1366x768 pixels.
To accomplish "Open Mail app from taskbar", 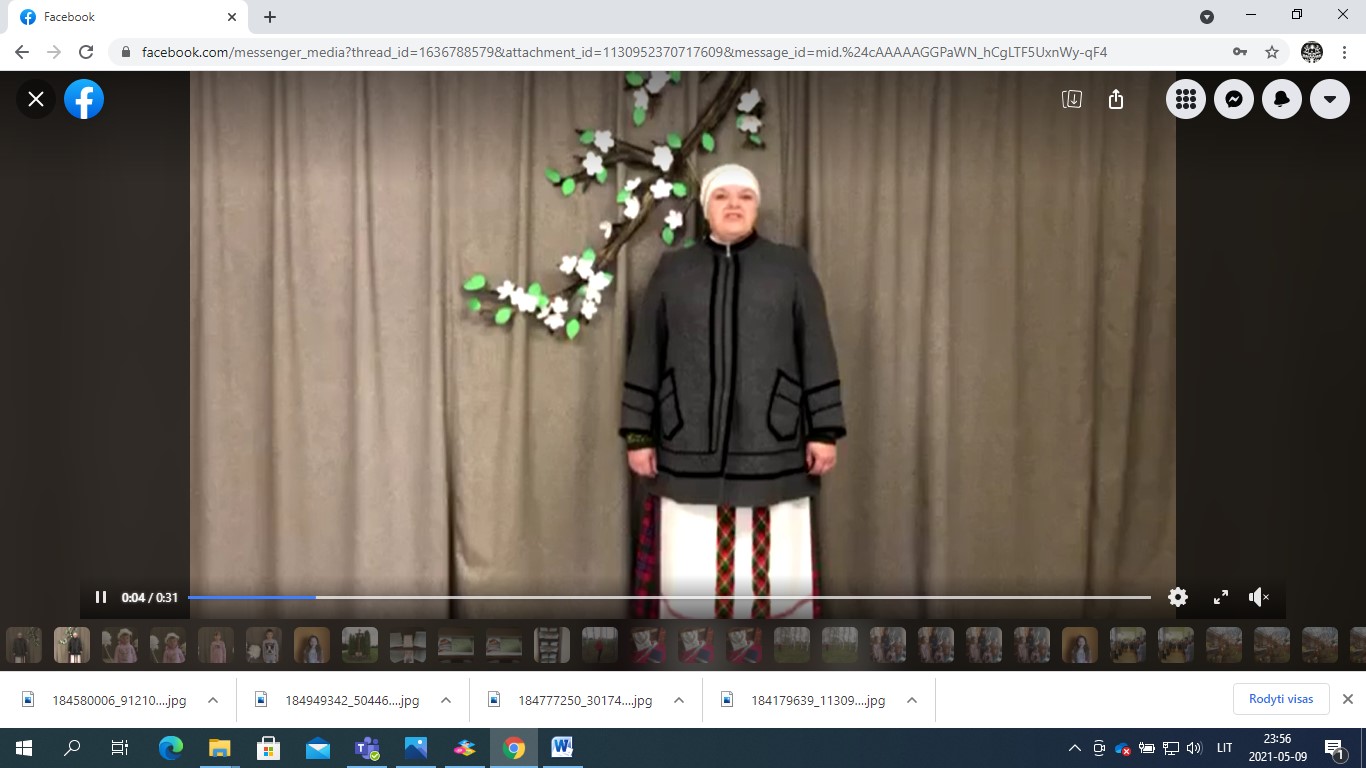I will [317, 748].
